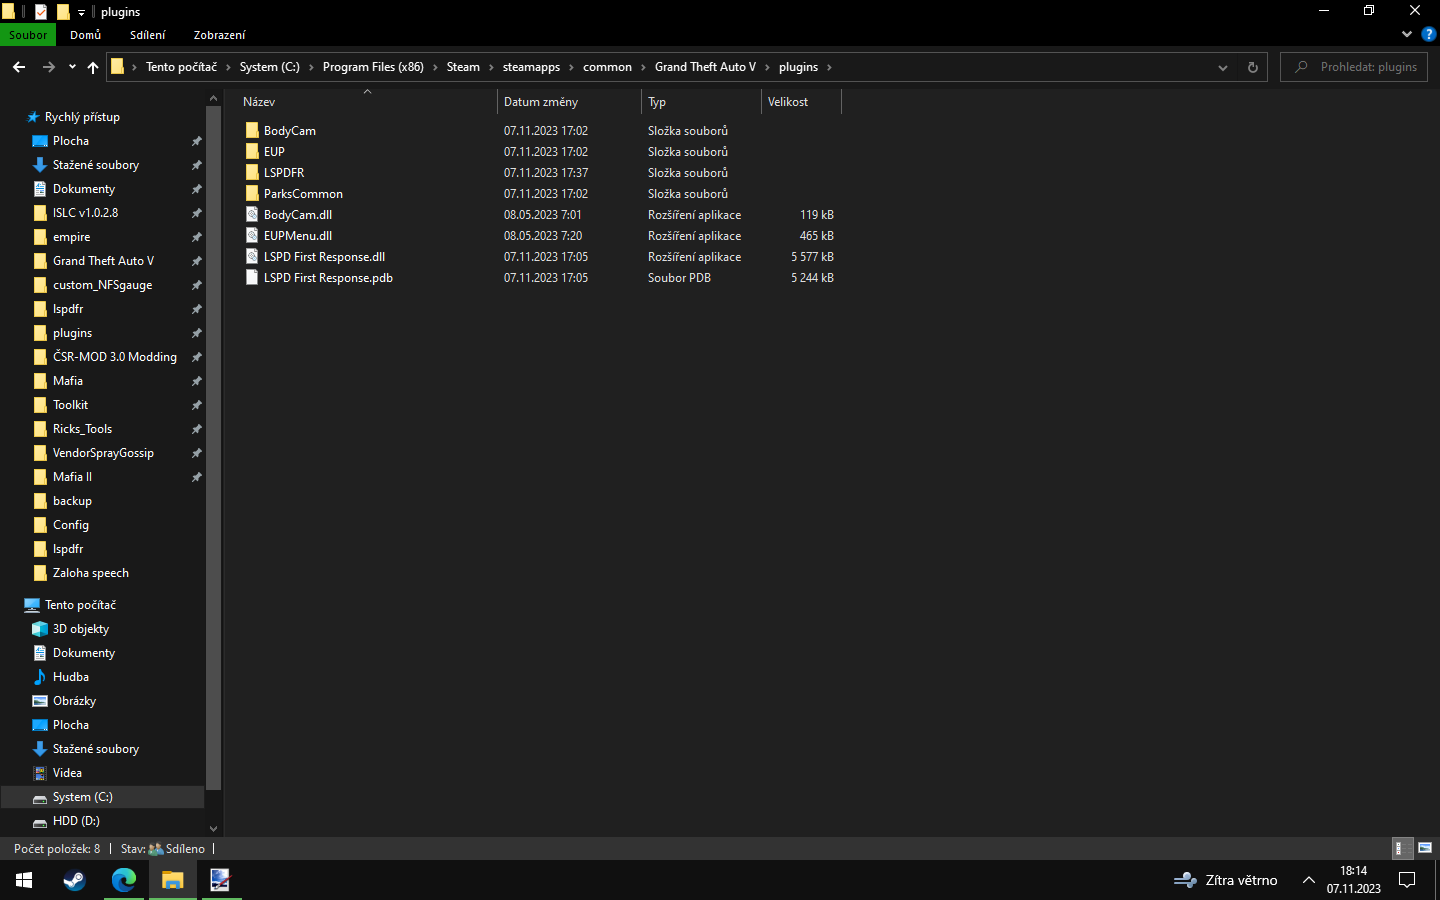The image size is (1440, 900).
Task: Select common in the breadcrumb path
Action: coord(607,67)
